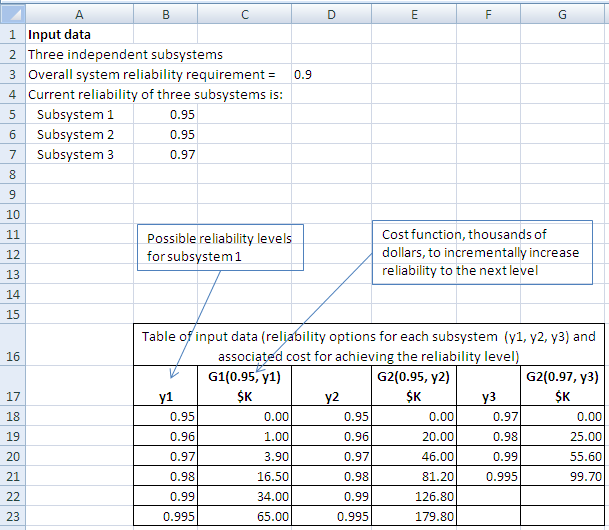Select Subsystem 1 reliability value in B5
This screenshot has width=609, height=530.
pyautogui.click(x=165, y=114)
